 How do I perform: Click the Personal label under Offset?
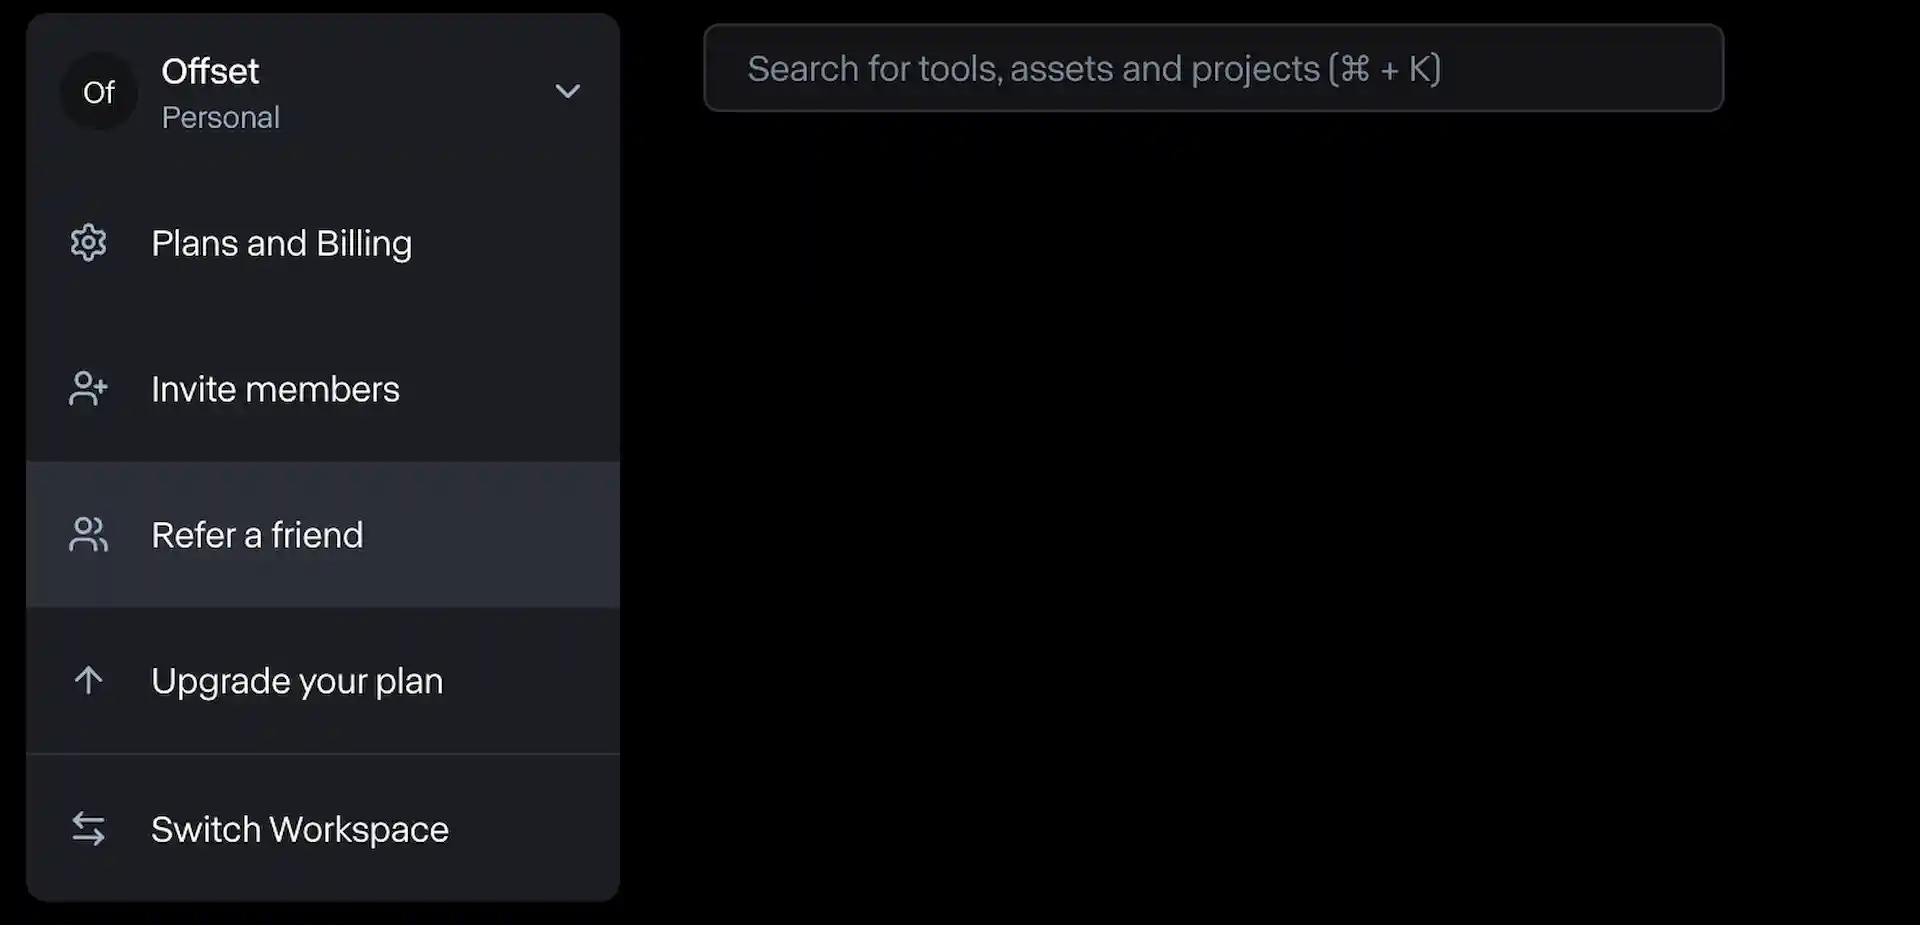click(220, 118)
